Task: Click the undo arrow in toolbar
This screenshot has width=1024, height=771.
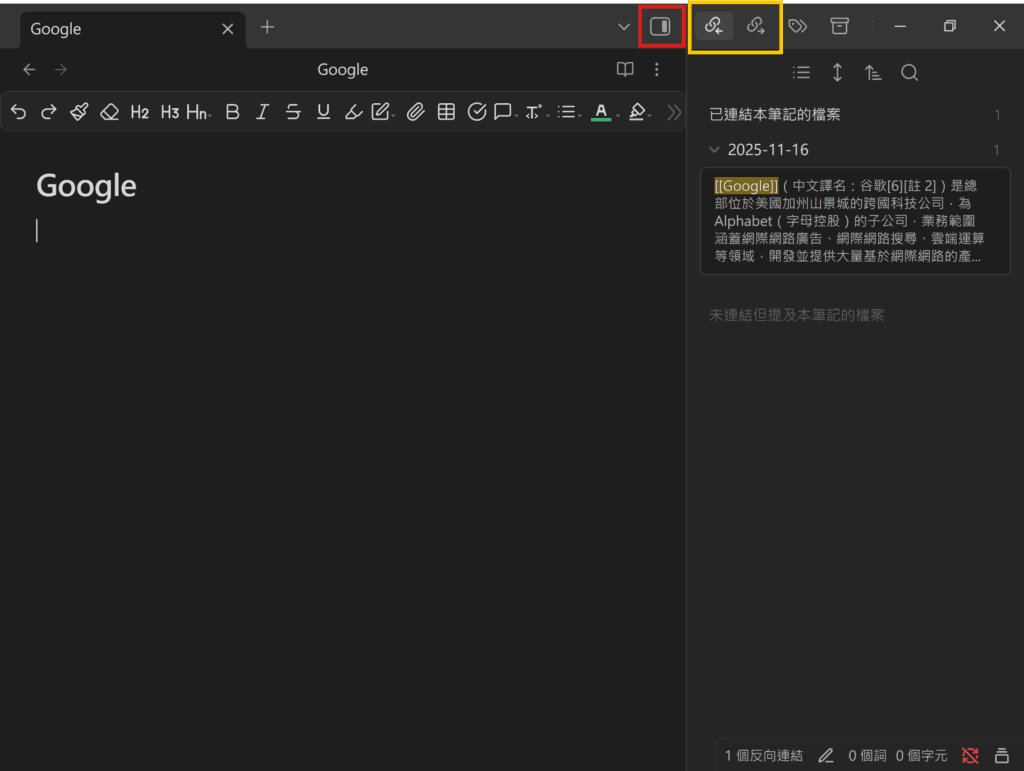Action: pos(18,112)
